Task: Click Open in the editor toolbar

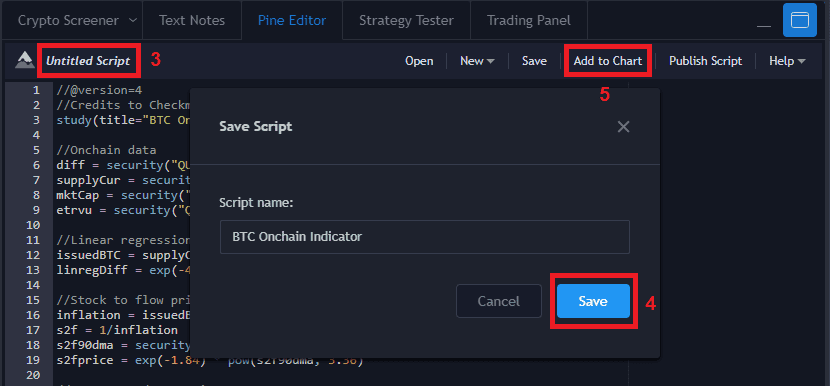Action: click(419, 61)
